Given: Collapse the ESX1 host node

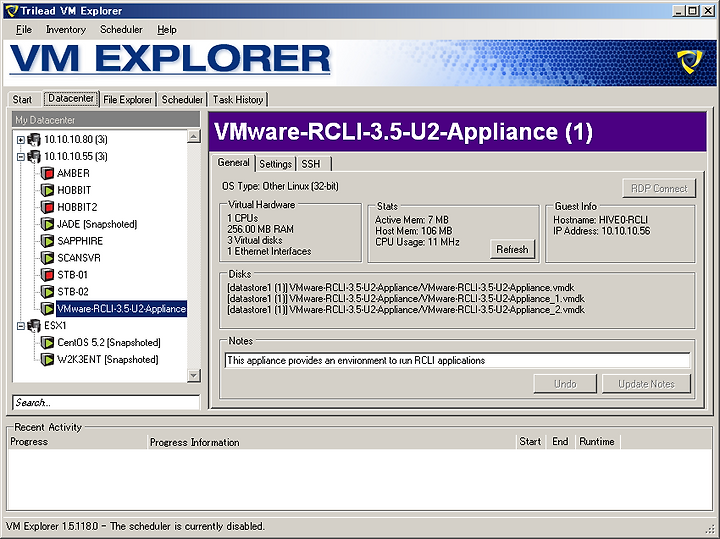Looking at the screenshot, I should pos(21,326).
